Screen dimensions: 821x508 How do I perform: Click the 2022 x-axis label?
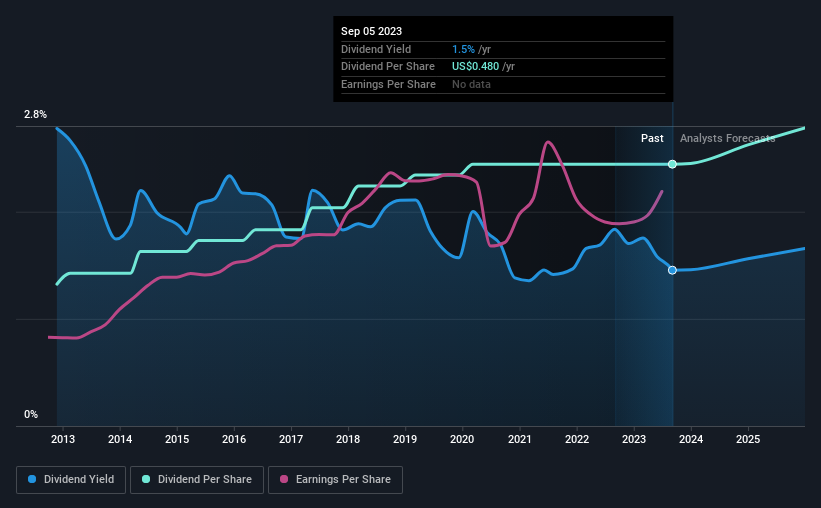pos(577,439)
